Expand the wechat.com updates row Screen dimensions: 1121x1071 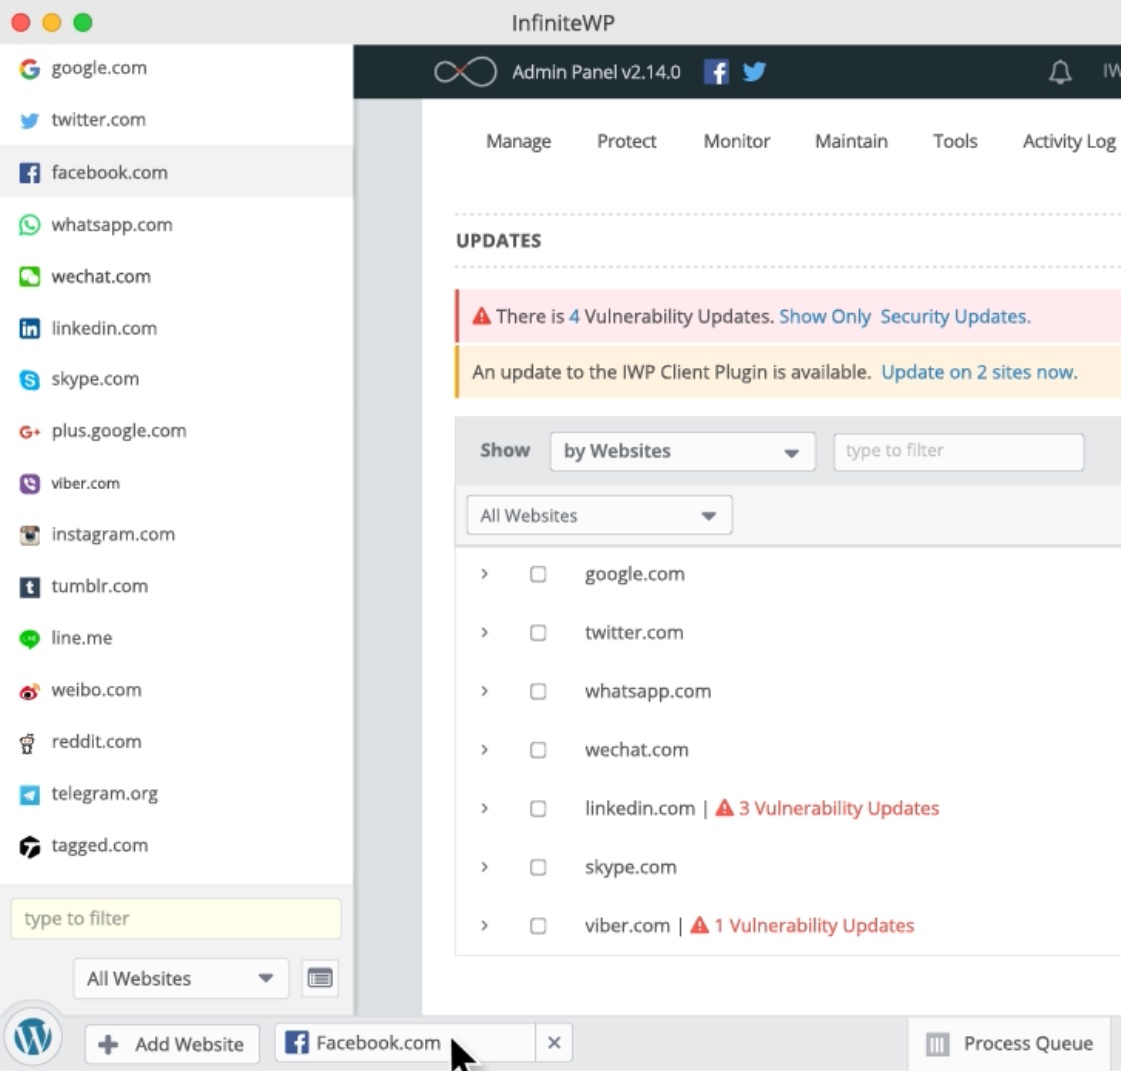485,750
